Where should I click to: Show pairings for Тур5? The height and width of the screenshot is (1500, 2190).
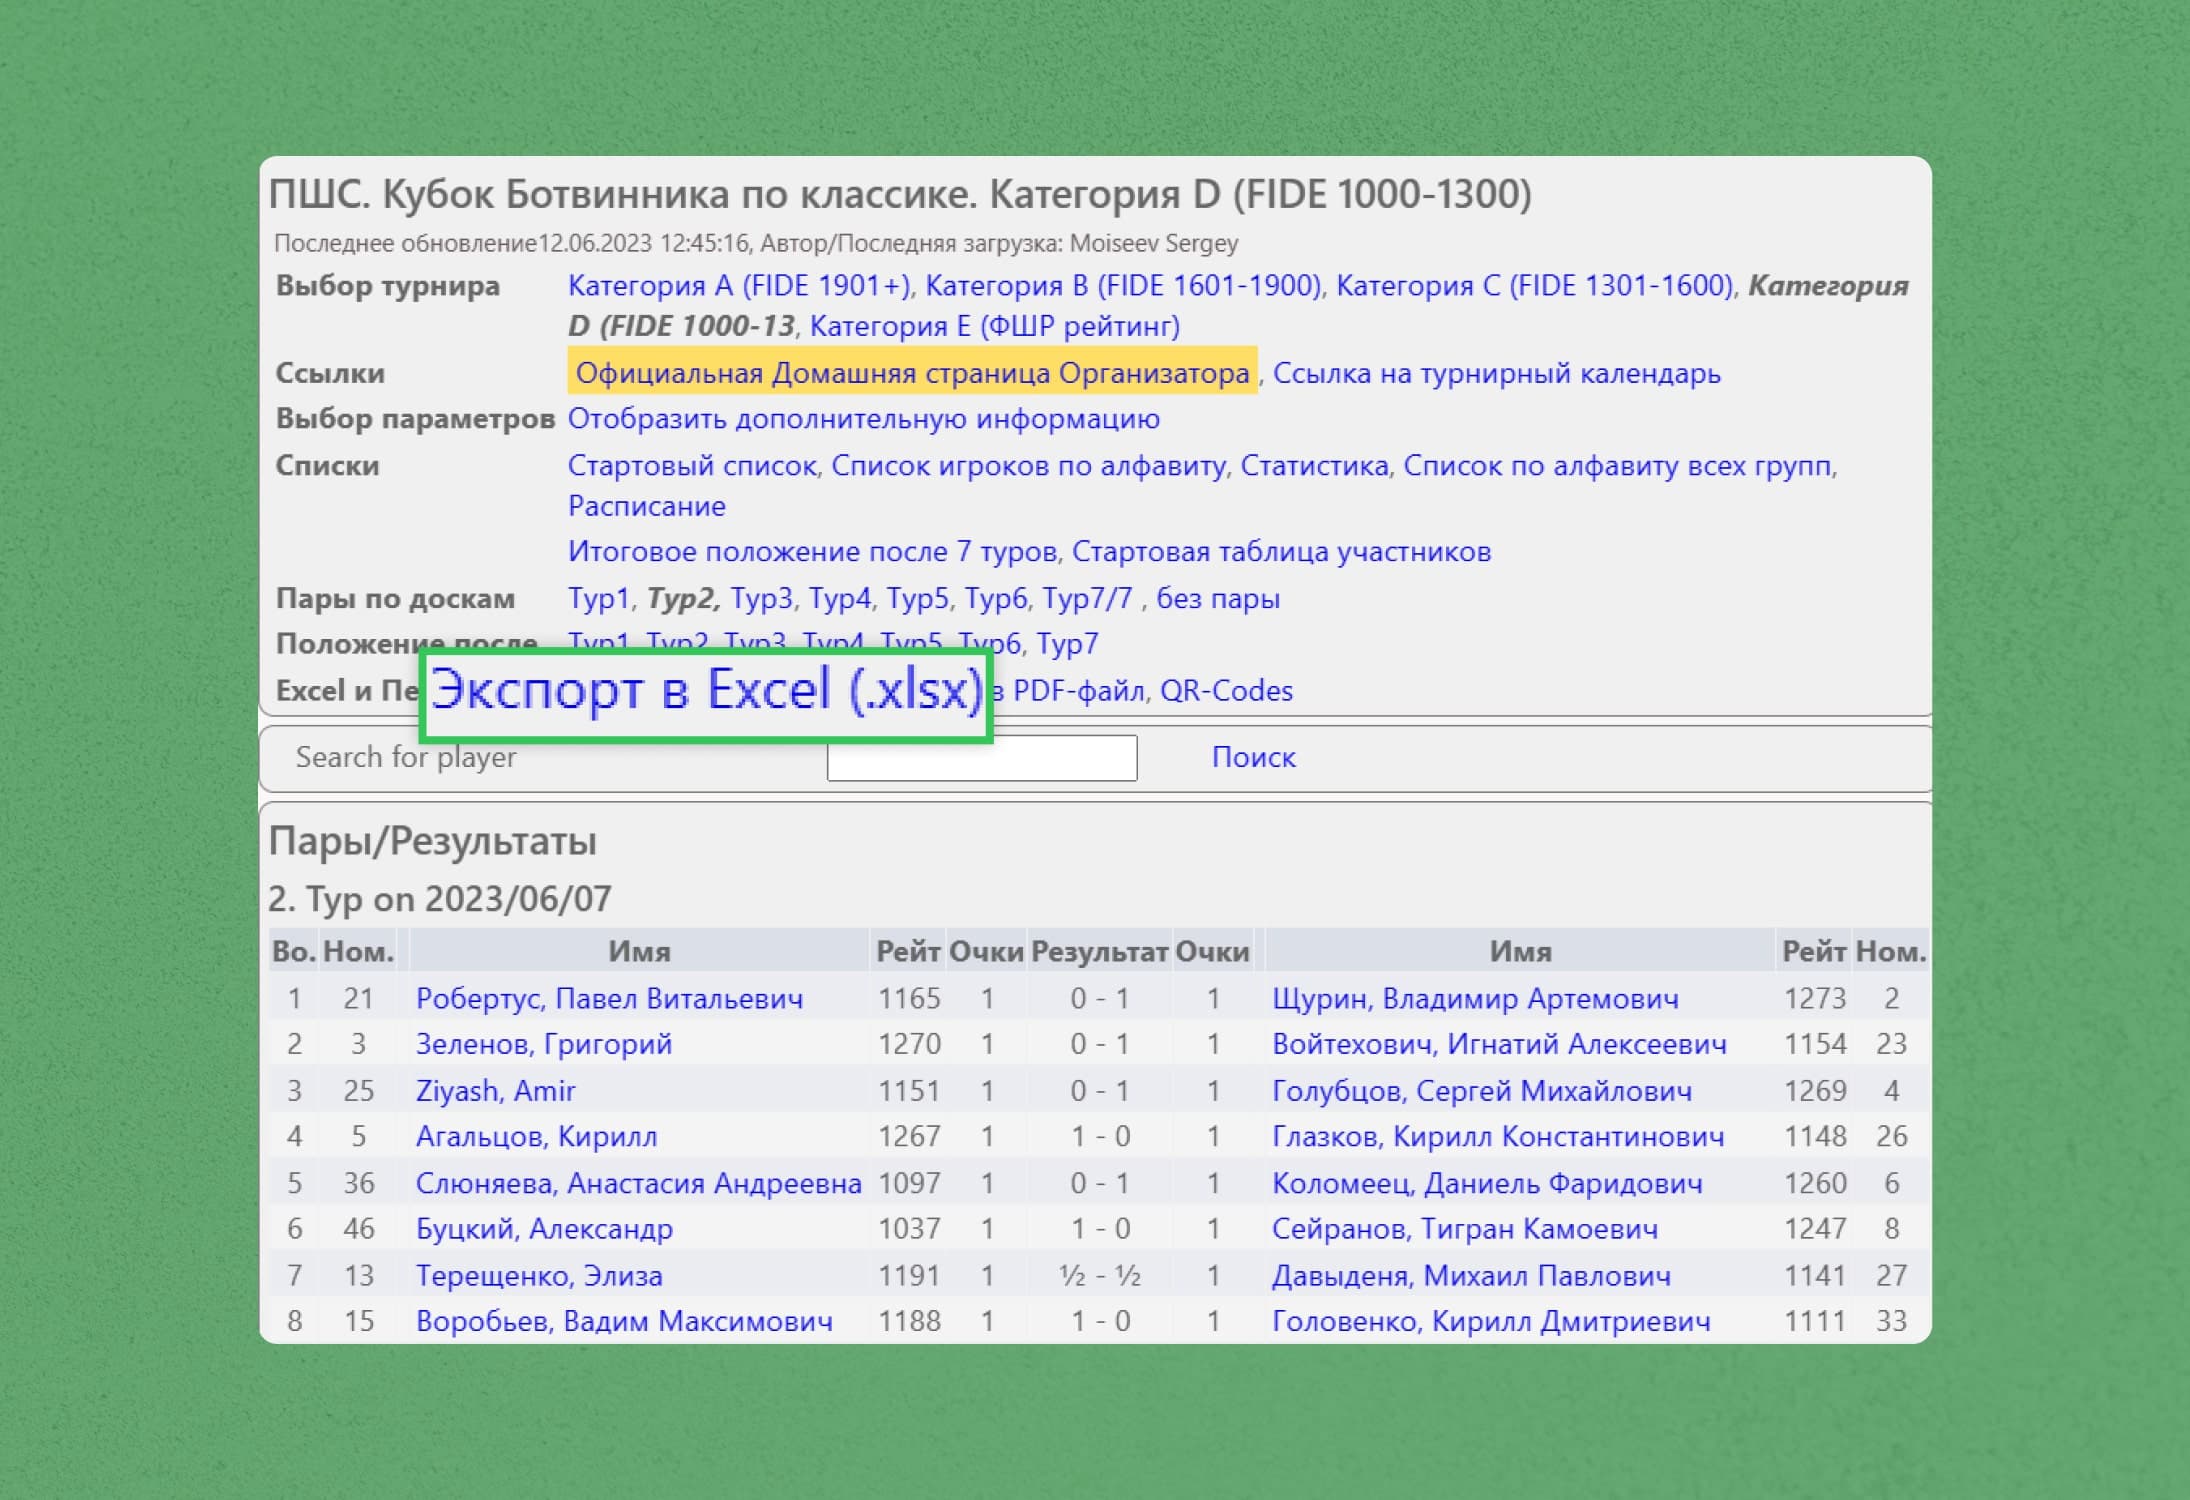(x=917, y=599)
